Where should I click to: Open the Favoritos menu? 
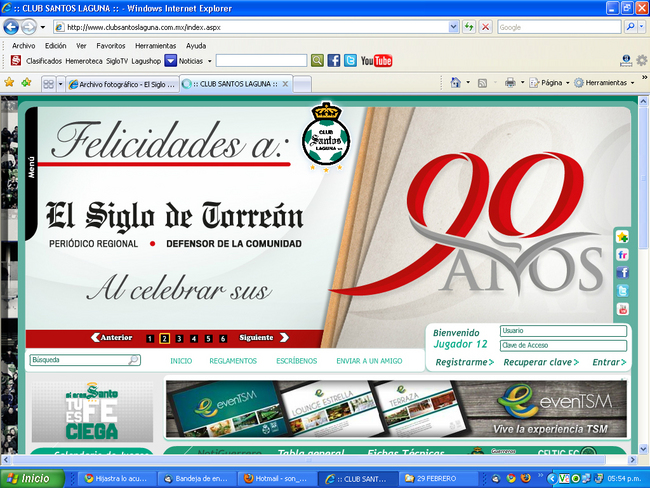click(x=110, y=46)
